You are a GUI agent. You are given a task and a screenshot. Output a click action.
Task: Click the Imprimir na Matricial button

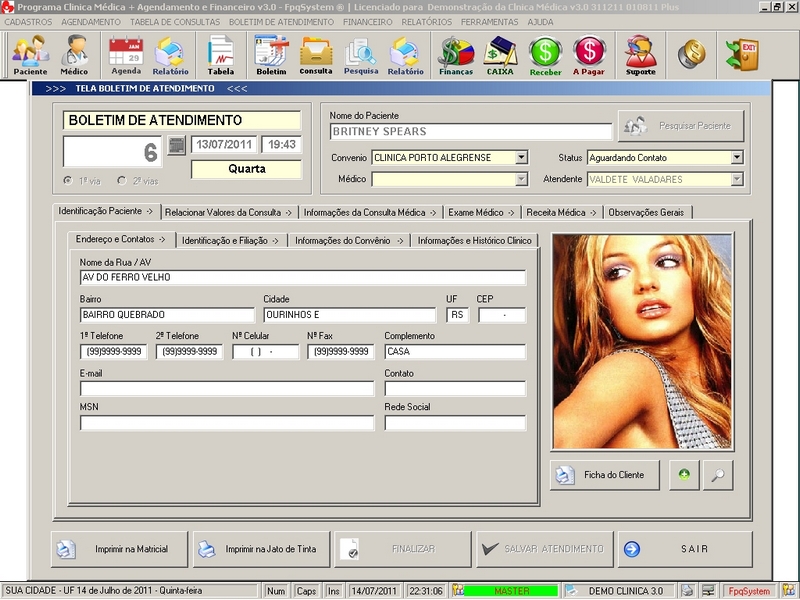click(120, 549)
